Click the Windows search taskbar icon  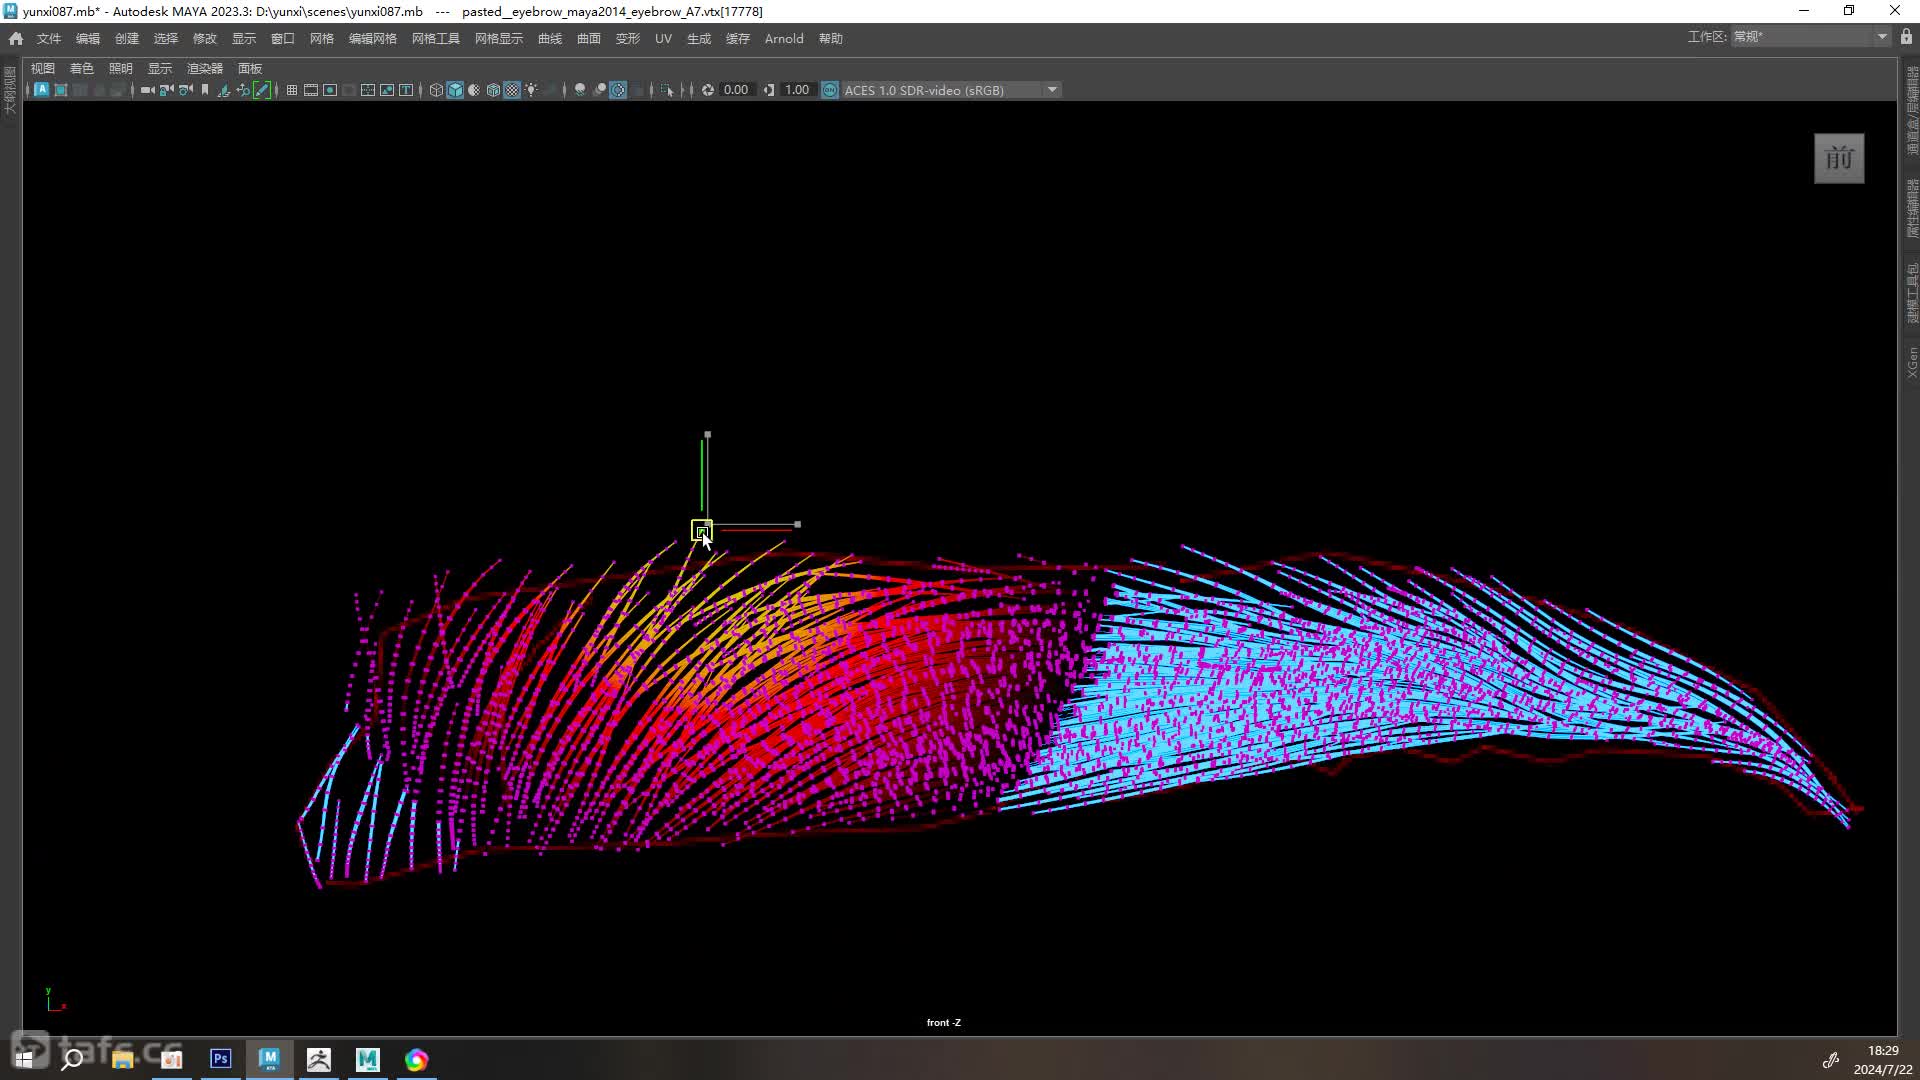point(72,1059)
